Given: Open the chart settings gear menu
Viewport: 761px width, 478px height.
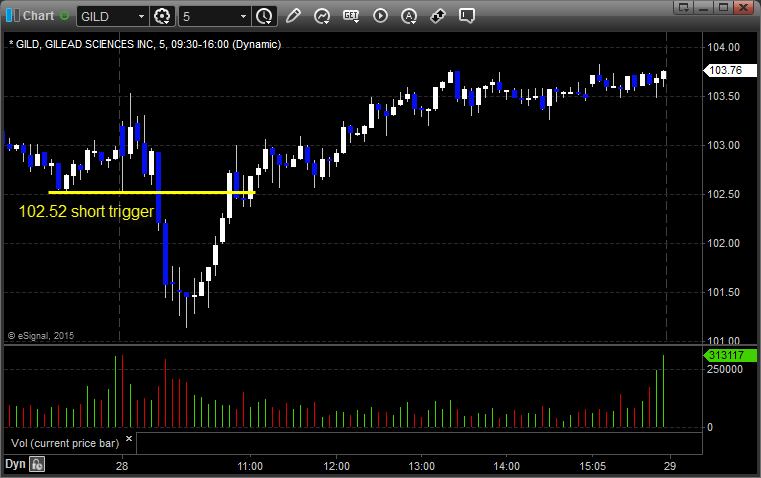Looking at the screenshot, I should pos(162,16).
